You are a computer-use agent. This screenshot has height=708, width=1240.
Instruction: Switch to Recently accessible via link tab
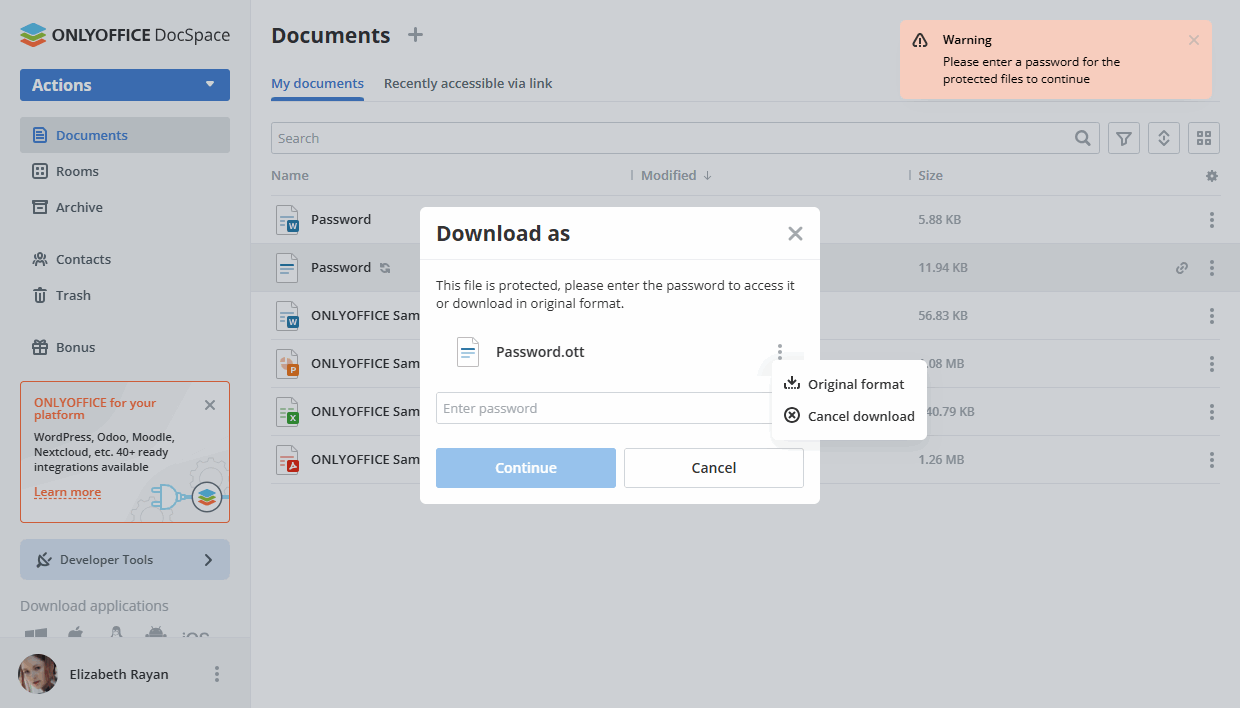[x=468, y=84]
